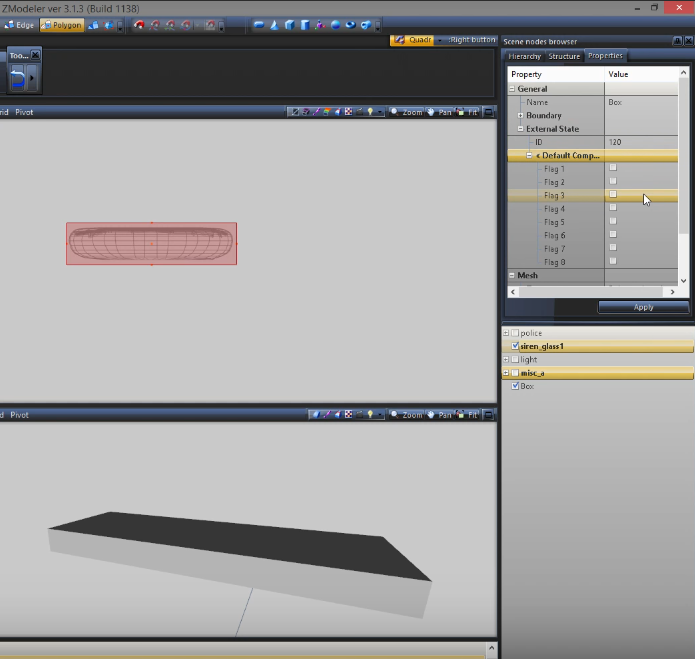Click the undo arrow in Tools panel

[17, 78]
